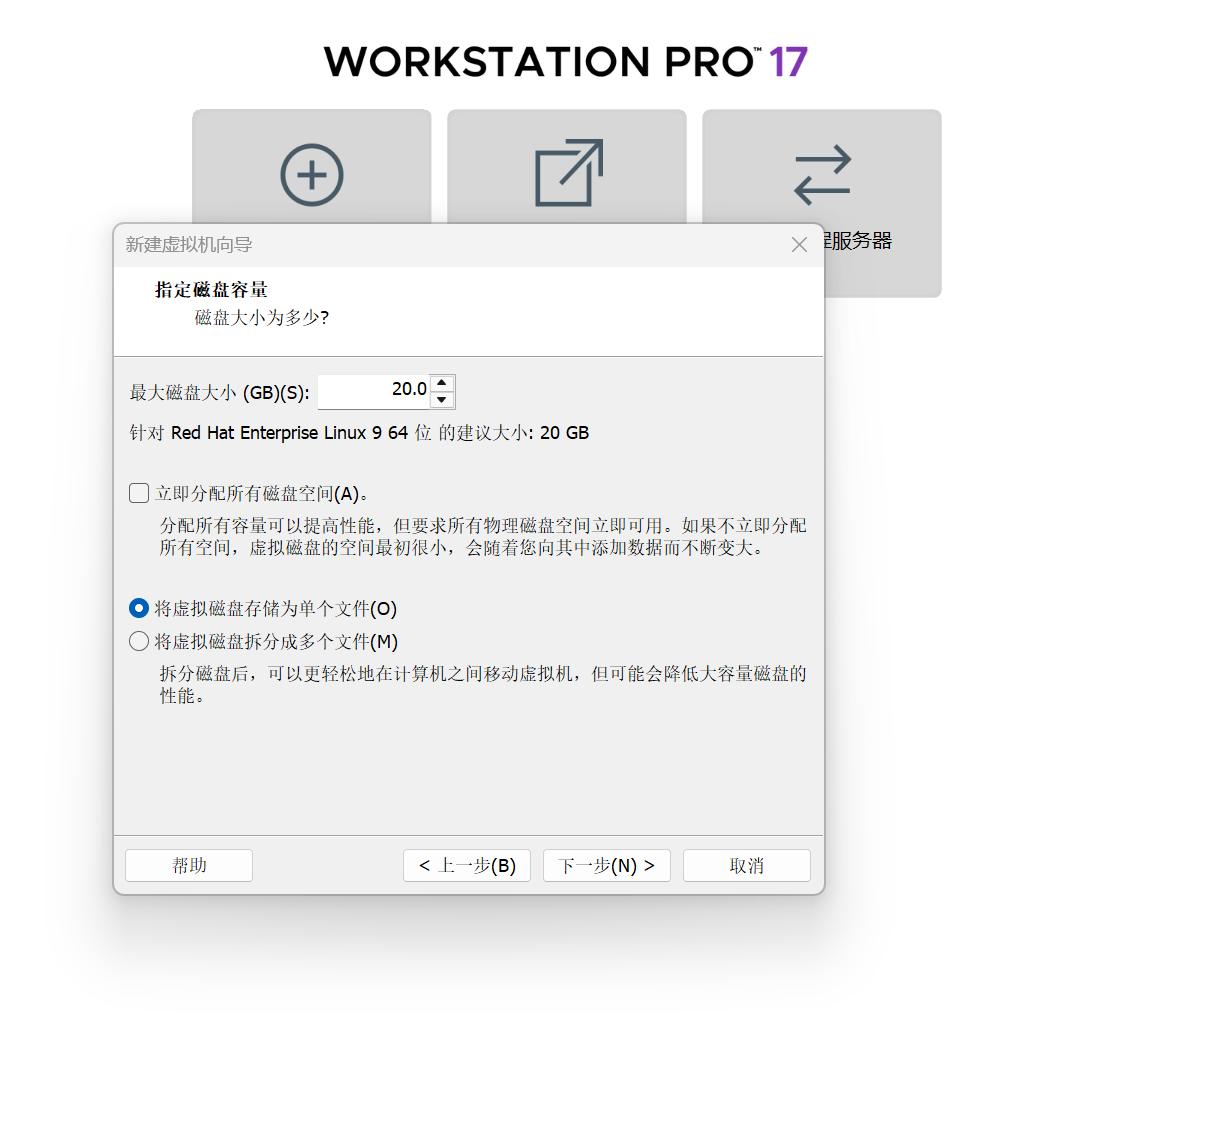The width and height of the screenshot is (1224, 1135).
Task: Click the spinner up arrow to increase disk size
Action: pos(443,383)
